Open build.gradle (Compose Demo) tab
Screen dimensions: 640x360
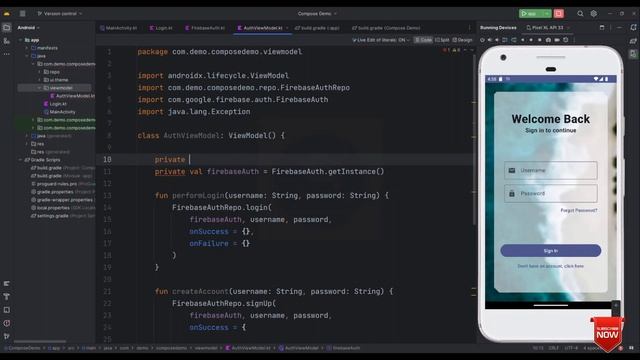point(386,28)
